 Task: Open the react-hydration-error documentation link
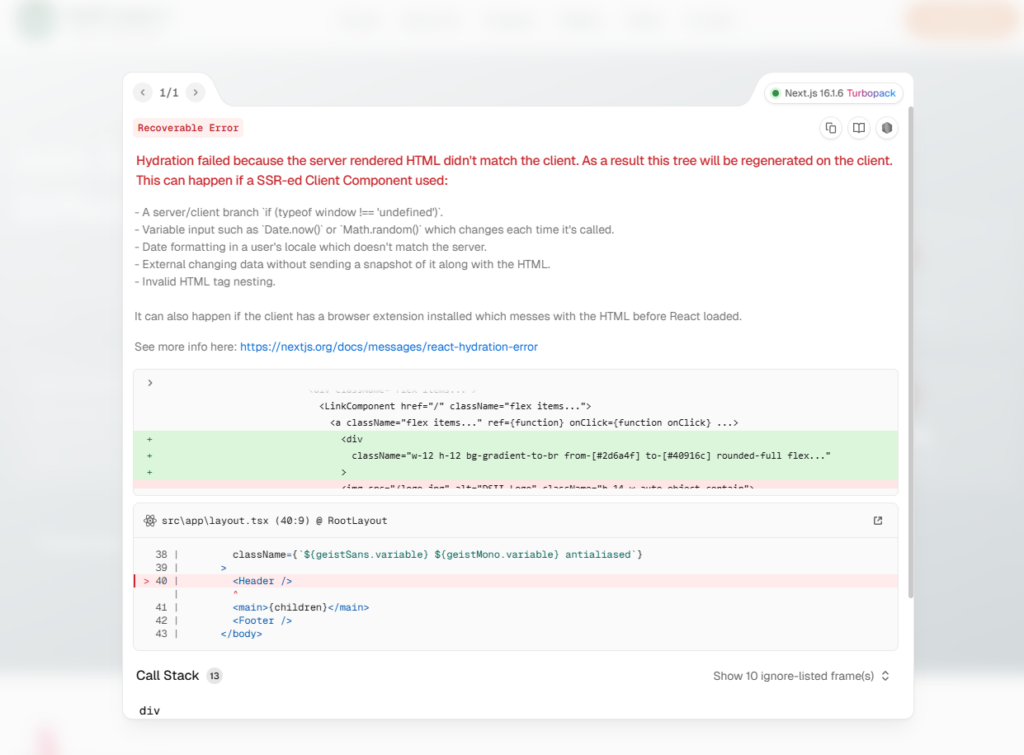pyautogui.click(x=388, y=347)
